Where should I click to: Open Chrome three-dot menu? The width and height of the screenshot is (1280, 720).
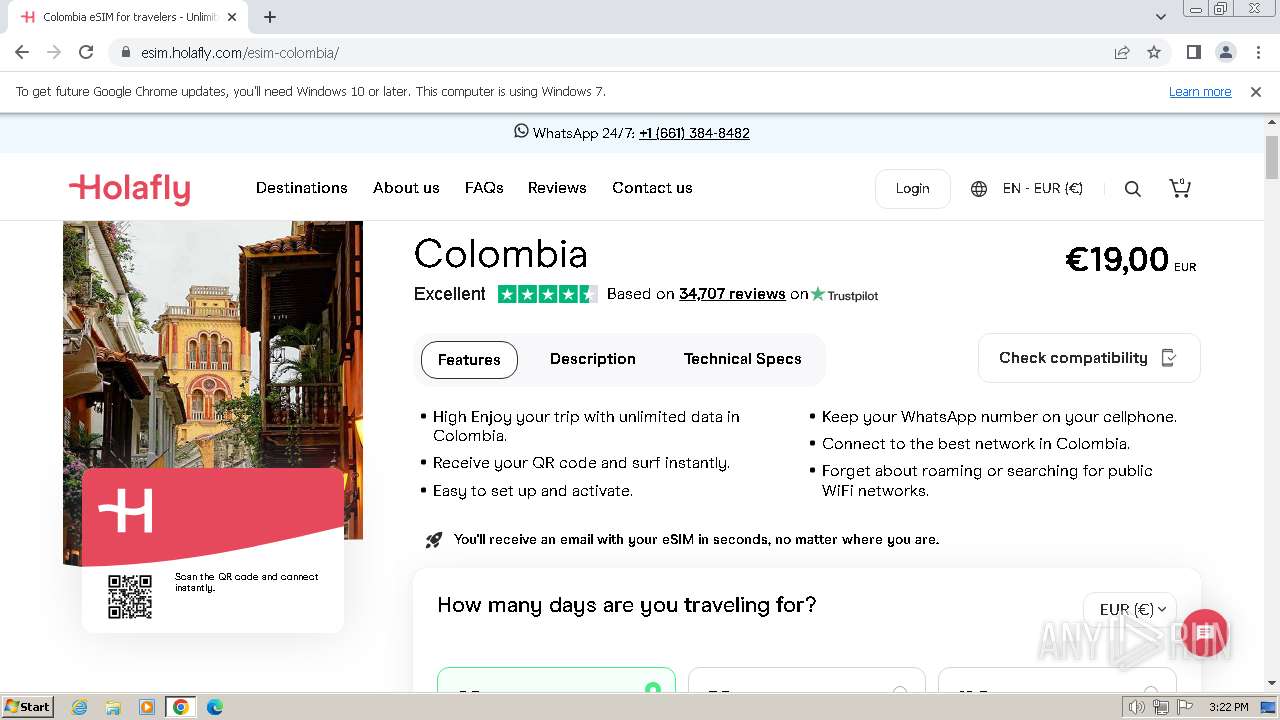pos(1258,52)
